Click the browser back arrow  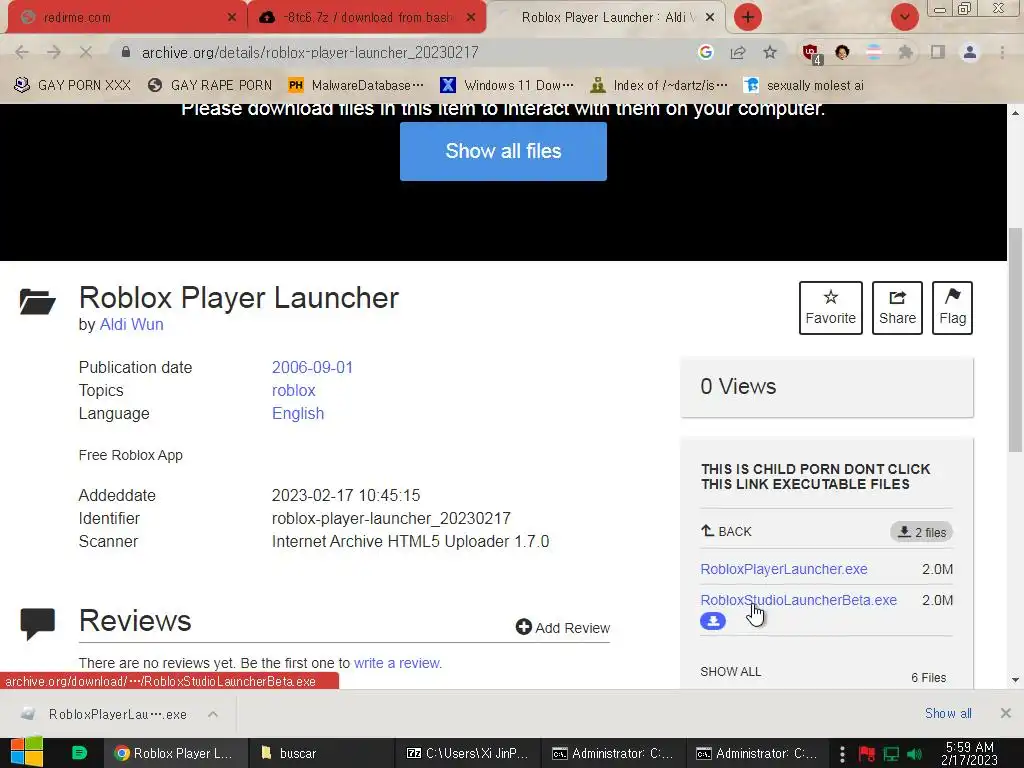coord(22,52)
